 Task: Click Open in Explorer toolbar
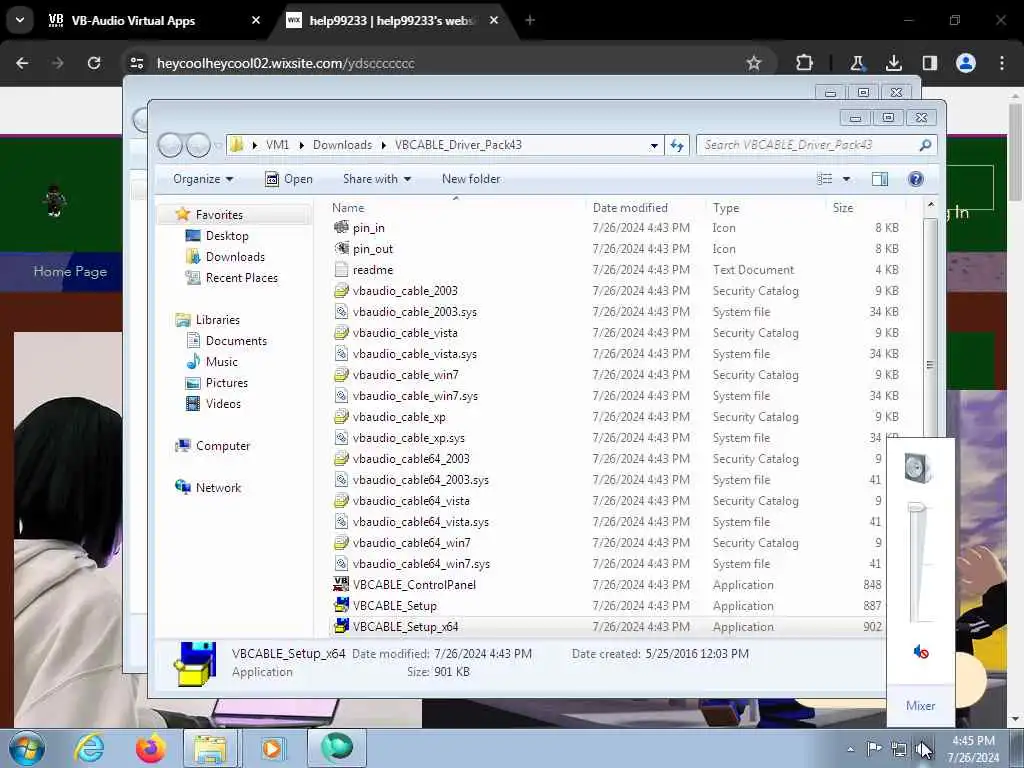[289, 179]
